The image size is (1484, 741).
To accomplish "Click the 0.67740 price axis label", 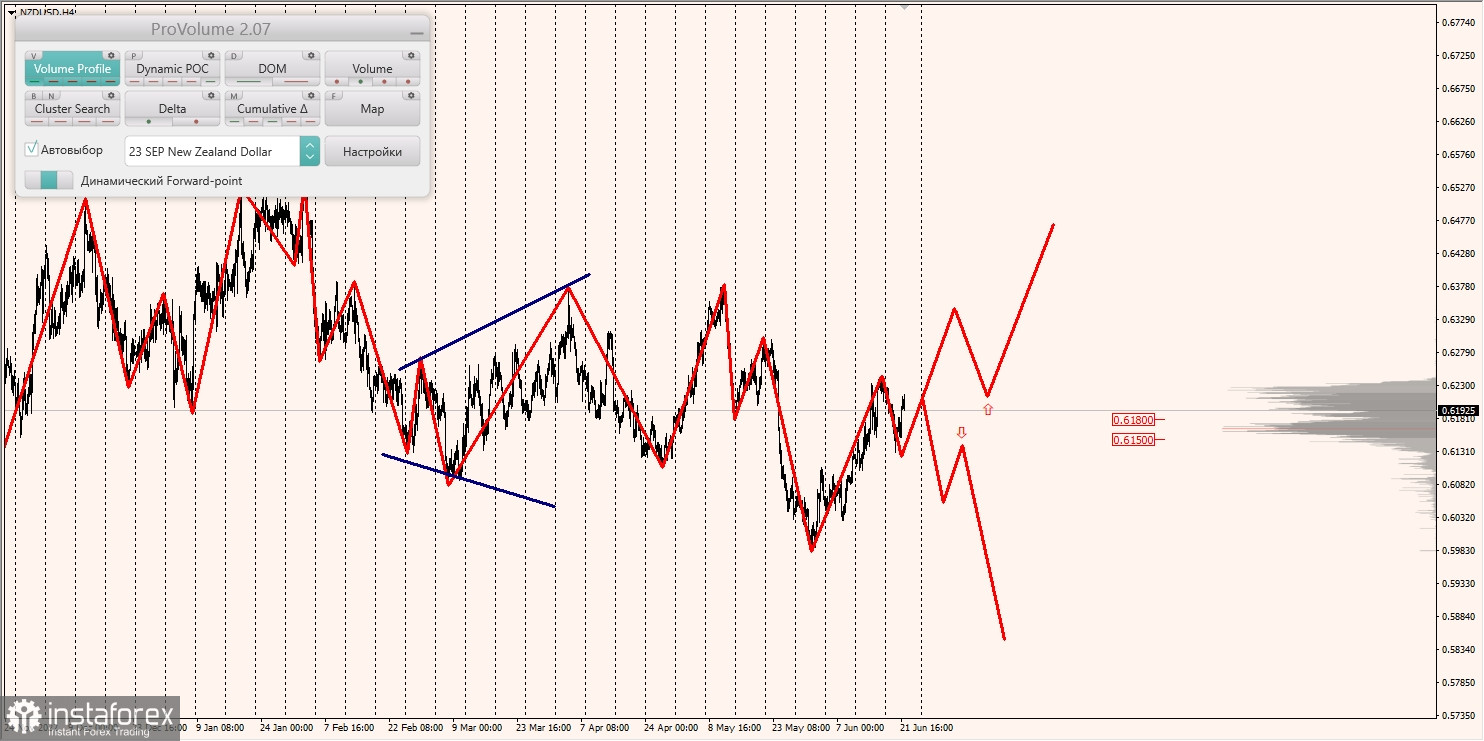I will [x=1459, y=23].
